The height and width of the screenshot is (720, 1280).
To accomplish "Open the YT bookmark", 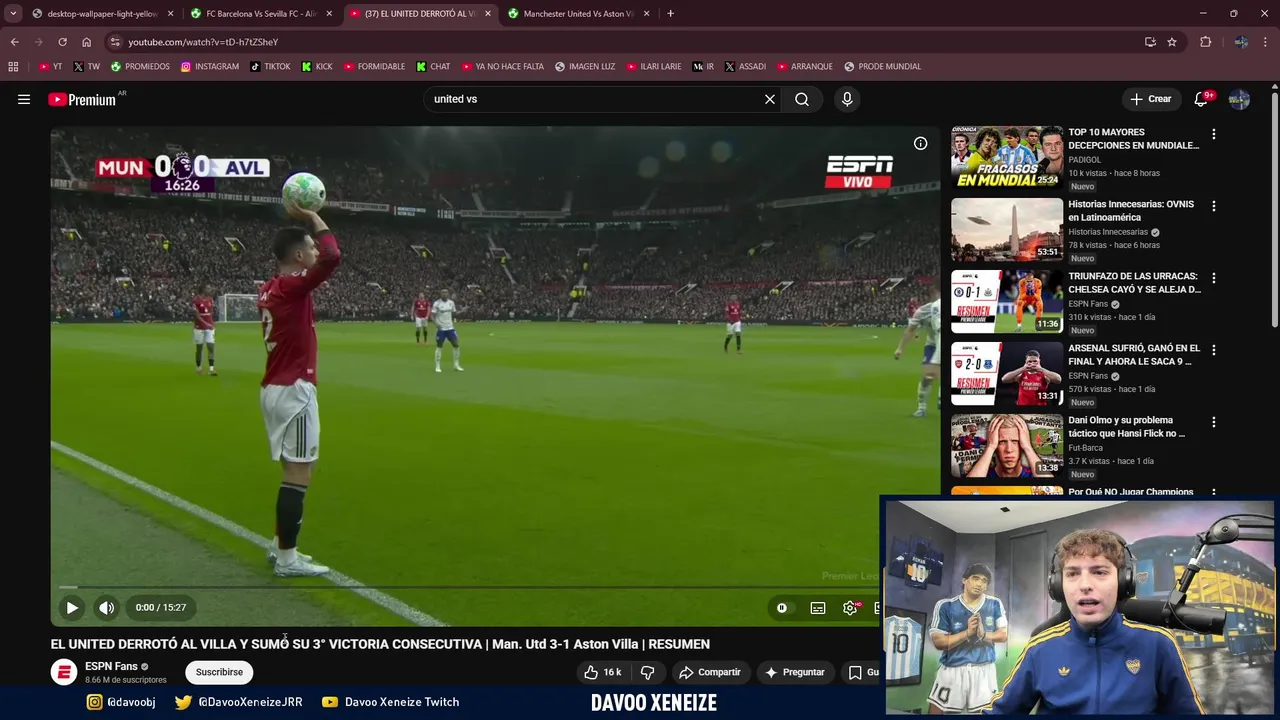I will (x=50, y=67).
